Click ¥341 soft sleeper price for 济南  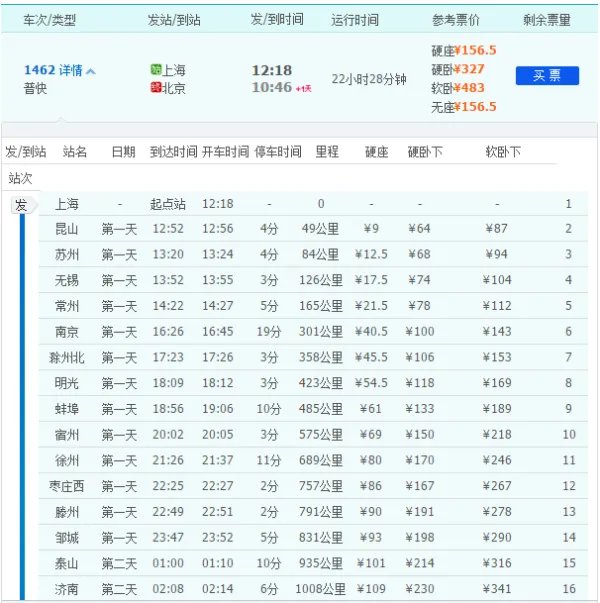[x=497, y=590]
